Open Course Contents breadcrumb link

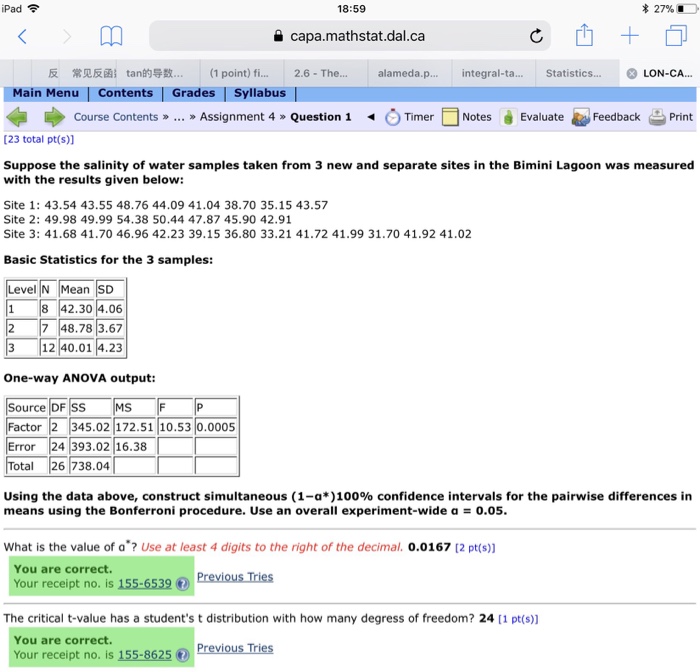(x=116, y=117)
